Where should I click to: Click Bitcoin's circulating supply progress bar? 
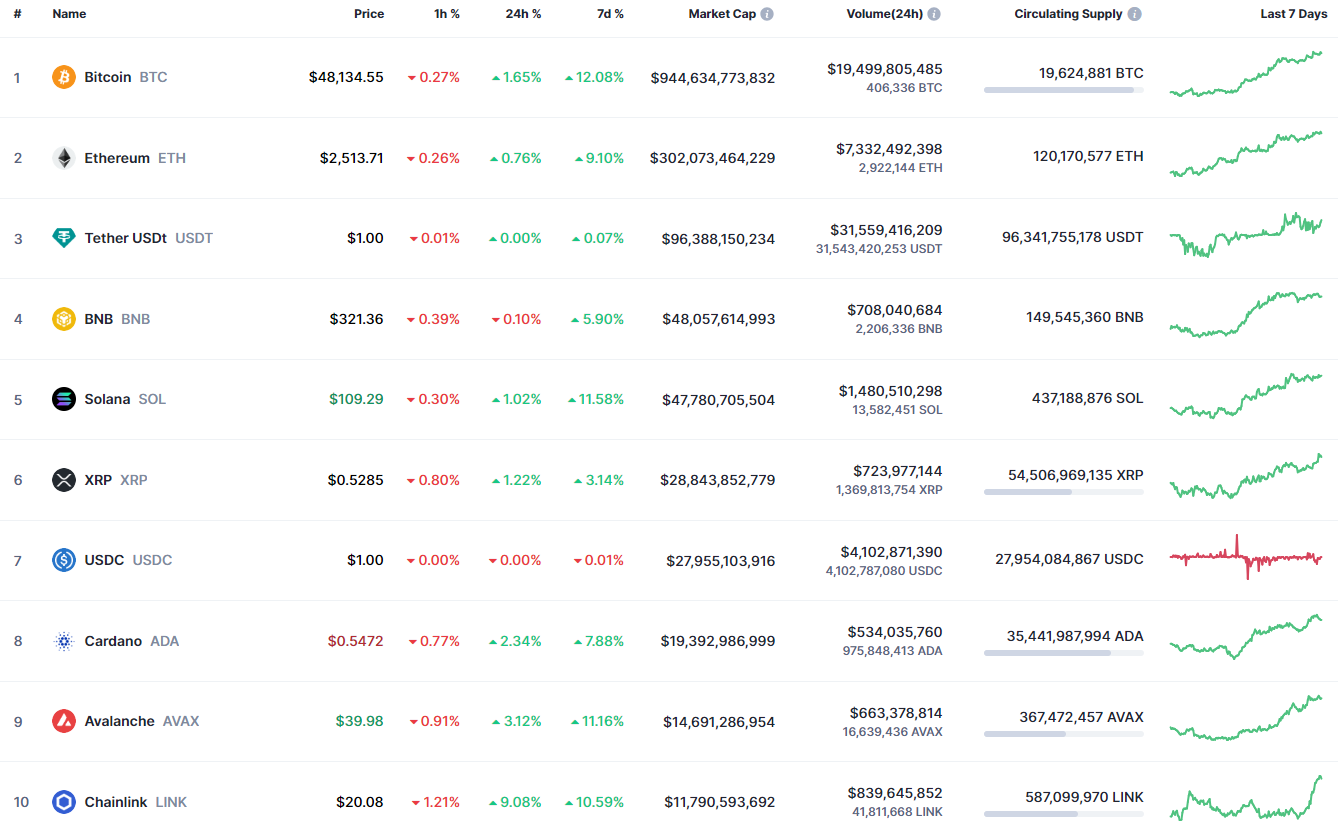[x=1063, y=90]
